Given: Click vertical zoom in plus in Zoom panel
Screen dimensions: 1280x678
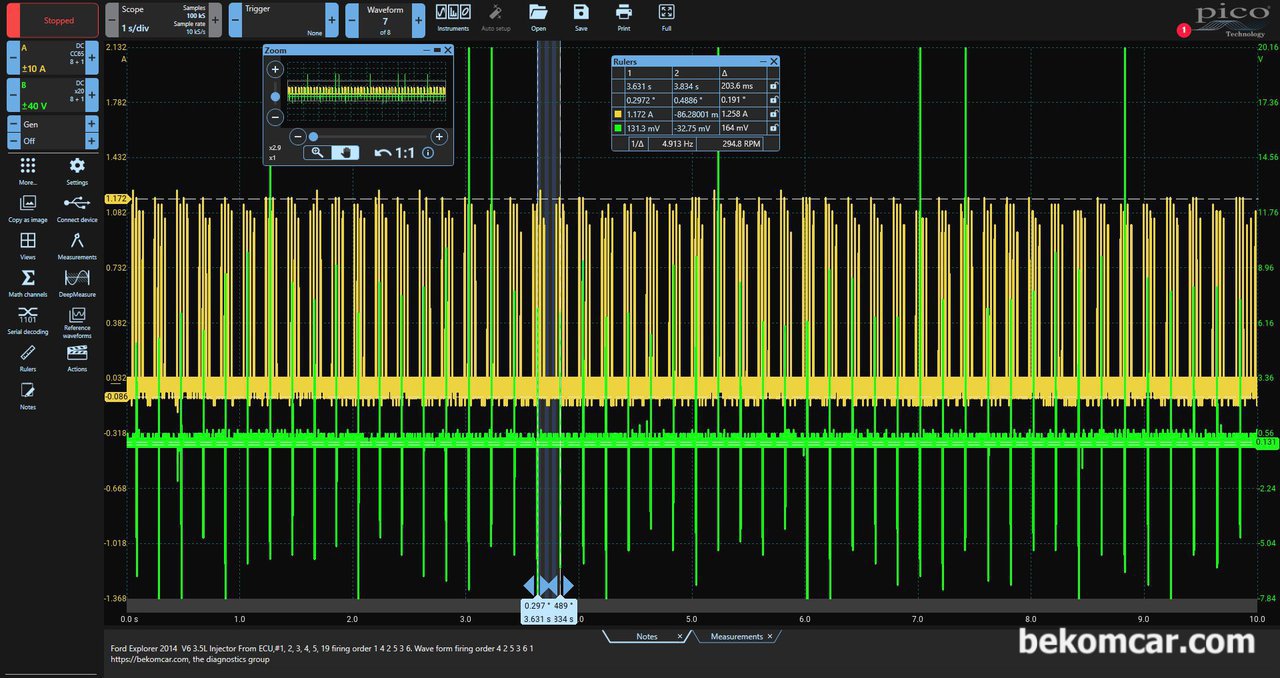Looking at the screenshot, I should click(x=276, y=70).
